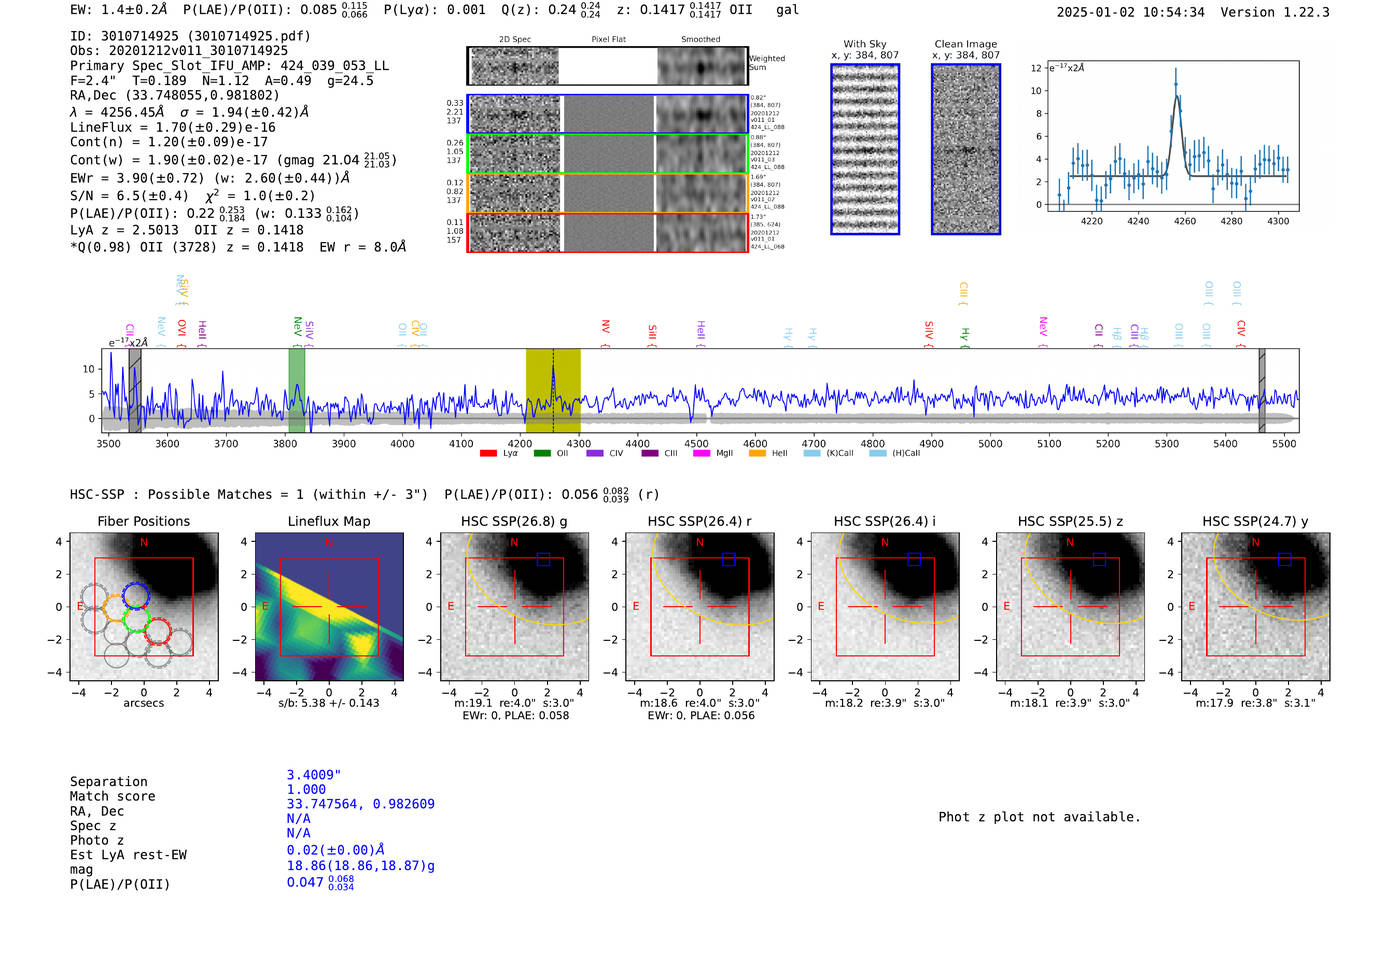Image resolution: width=1400 pixels, height=953 pixels.
Task: Click the gray hatched band near 5460Å
Action: (1262, 391)
